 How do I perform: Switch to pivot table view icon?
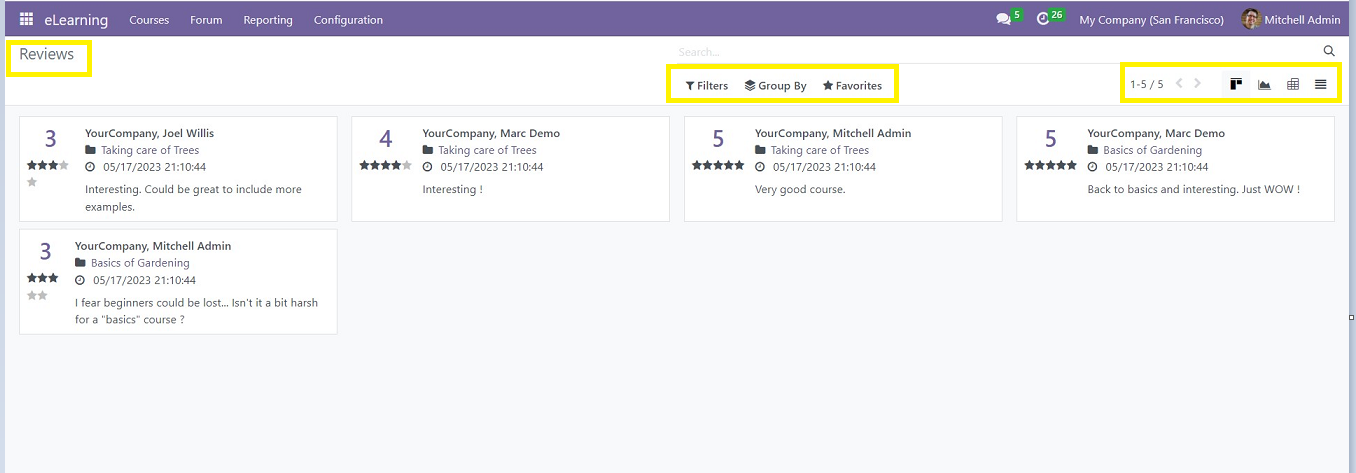coord(1293,85)
